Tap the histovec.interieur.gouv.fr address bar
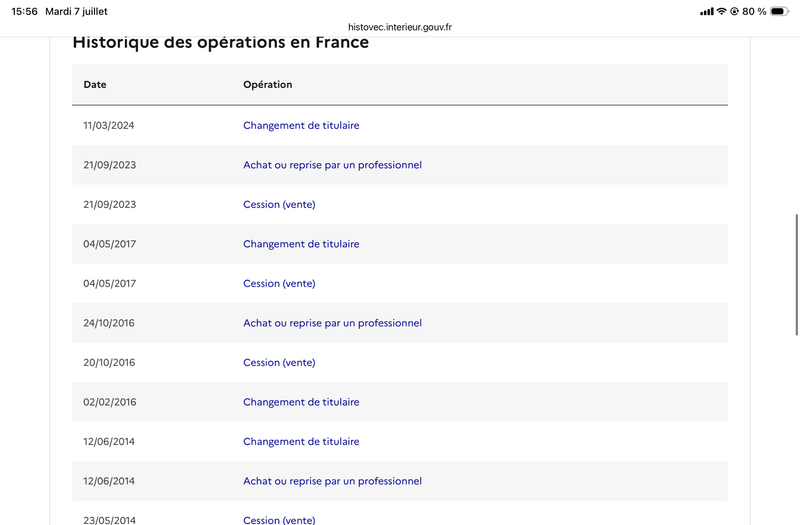Screen dimensions: 800x525 coord(400,27)
